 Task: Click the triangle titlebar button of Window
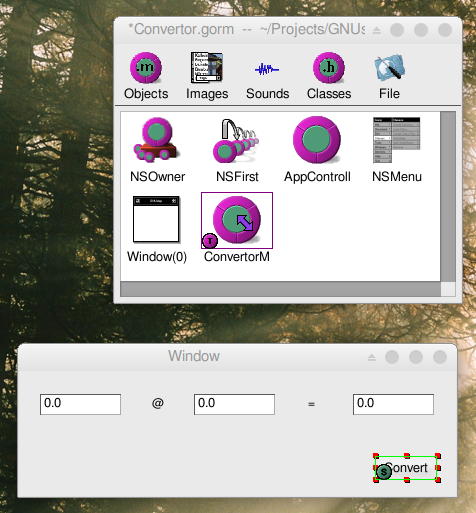(372, 358)
